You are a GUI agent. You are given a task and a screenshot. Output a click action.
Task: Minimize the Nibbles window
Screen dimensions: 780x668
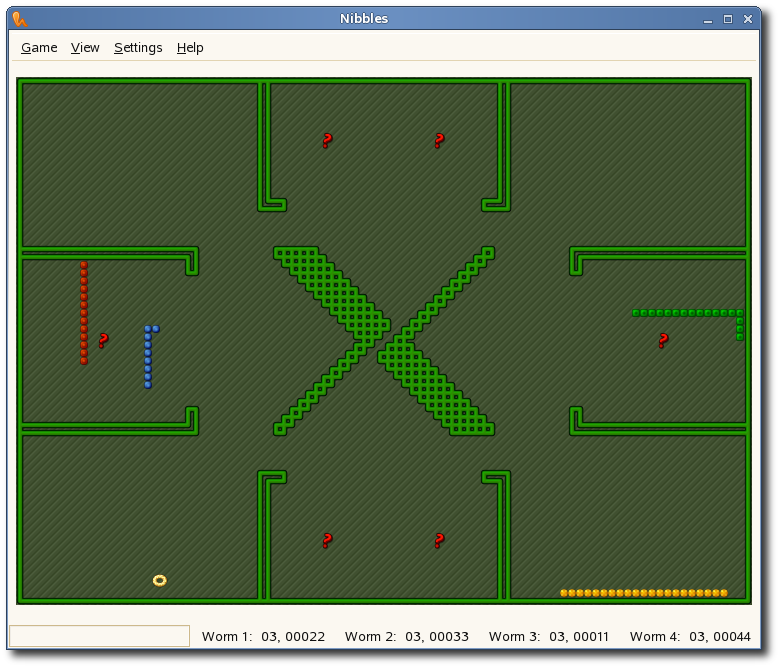click(x=708, y=19)
